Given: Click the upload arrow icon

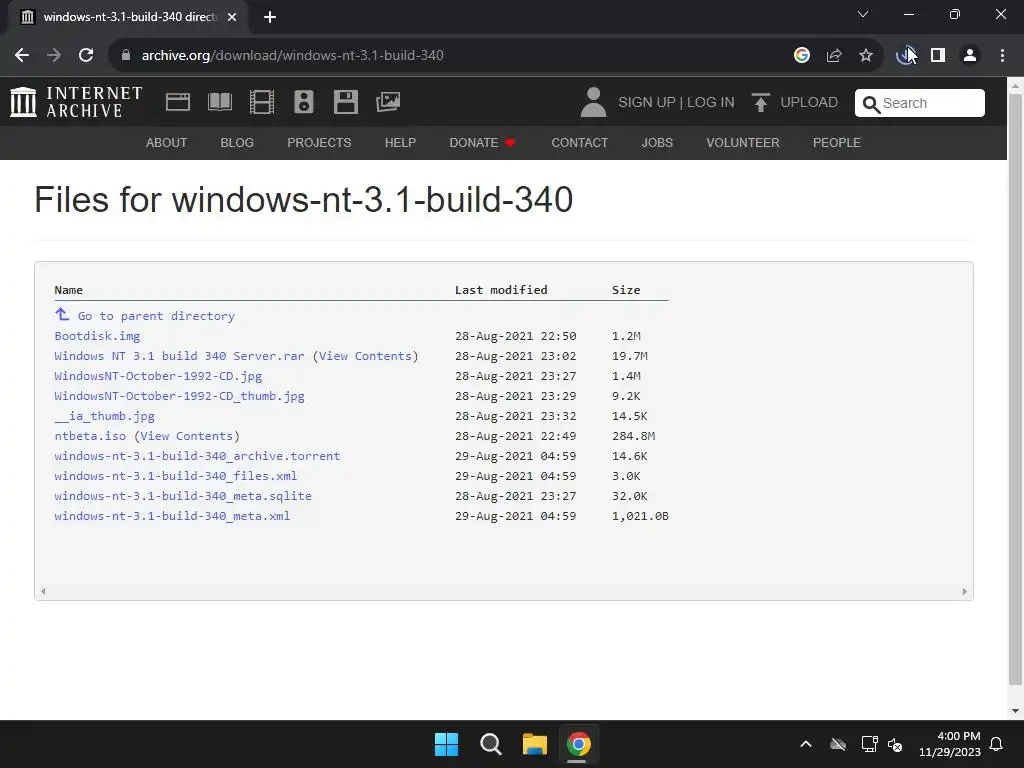Looking at the screenshot, I should coord(760,103).
